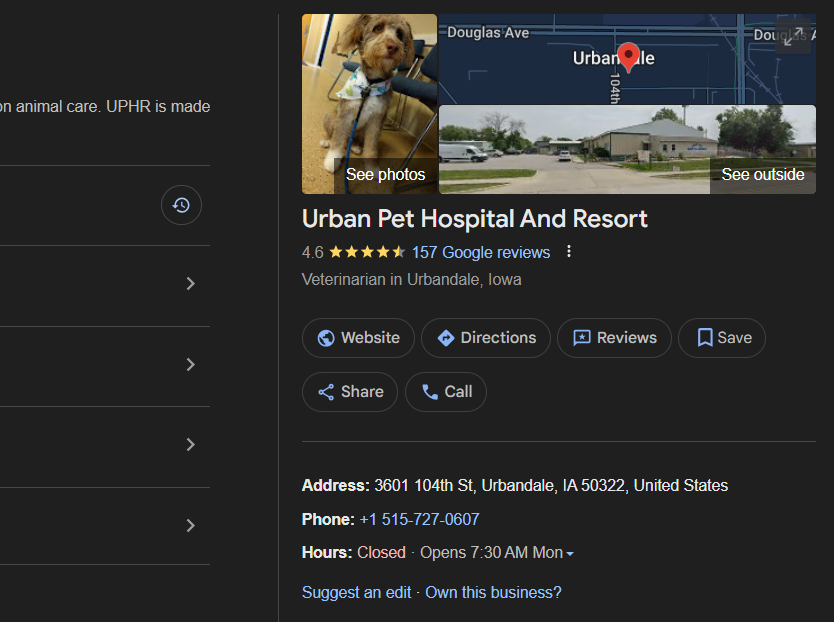
Task: Click the Reviews speech bubble icon
Action: pyautogui.click(x=585, y=338)
